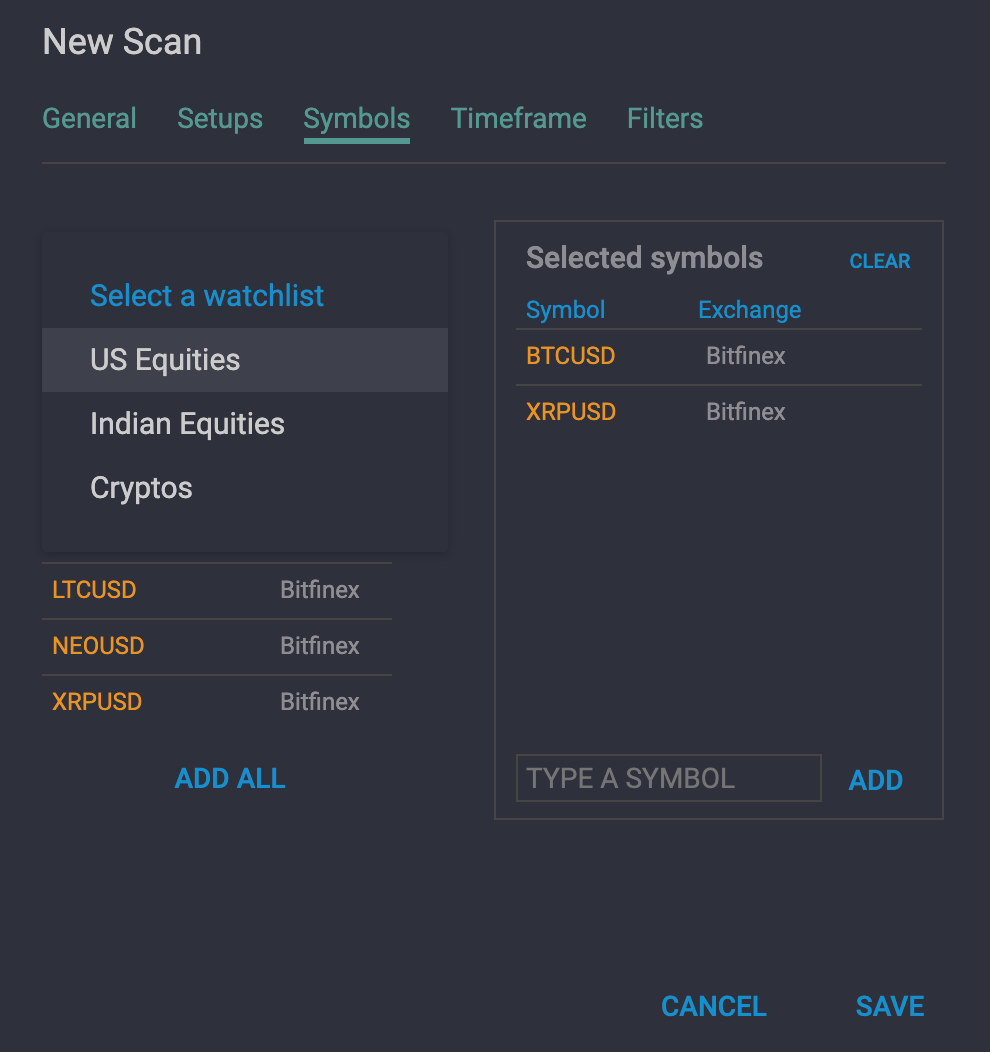Add LTCUSD from the watchlist
990x1052 pixels.
(94, 590)
